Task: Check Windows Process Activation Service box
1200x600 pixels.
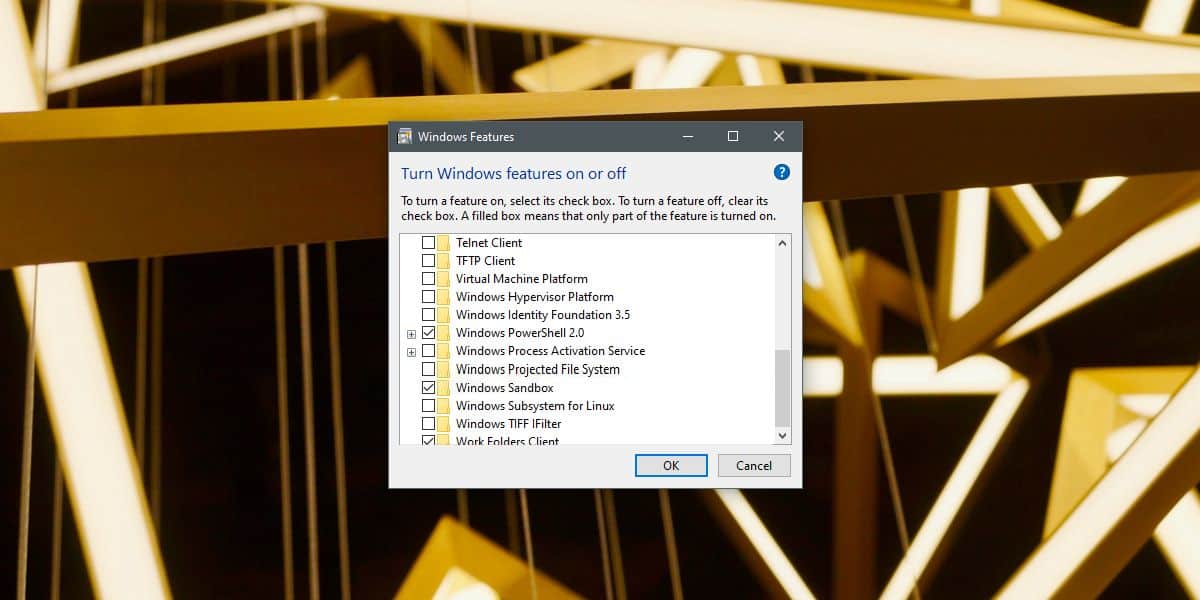Action: click(428, 351)
